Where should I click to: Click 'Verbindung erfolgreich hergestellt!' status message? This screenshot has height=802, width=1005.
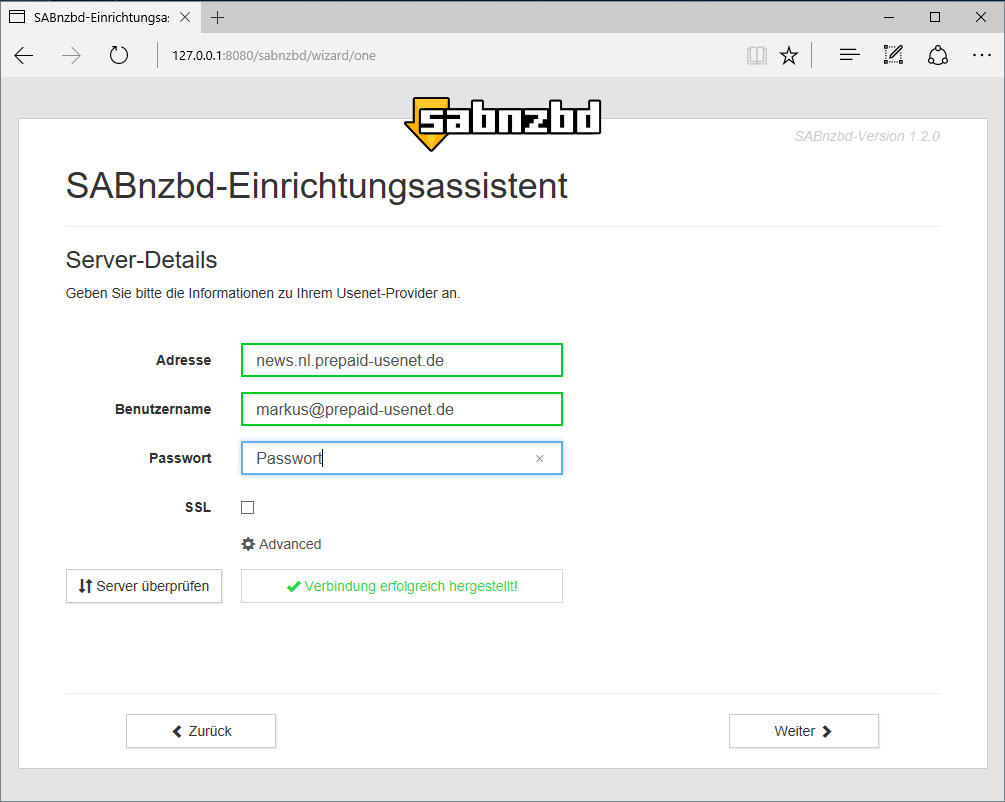tap(402, 586)
